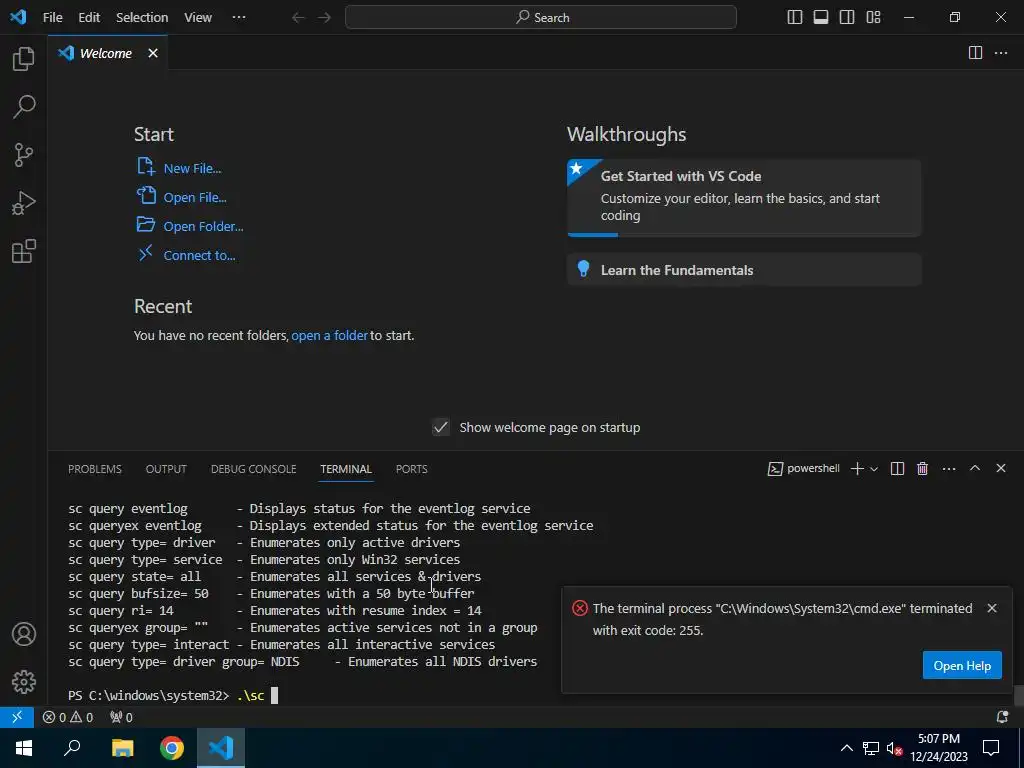The image size is (1024, 768).
Task: Click the muted volume tray icon
Action: coord(895,748)
